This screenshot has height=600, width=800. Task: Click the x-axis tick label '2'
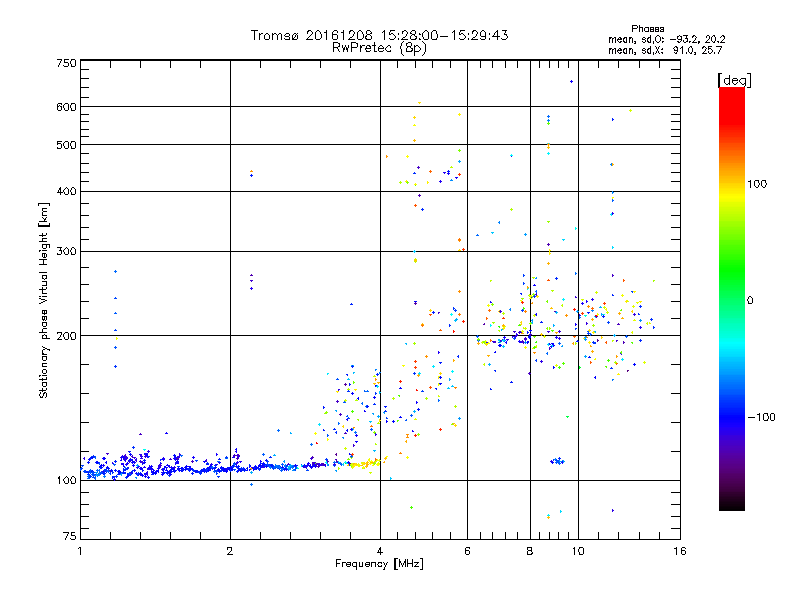pyautogui.click(x=230, y=551)
